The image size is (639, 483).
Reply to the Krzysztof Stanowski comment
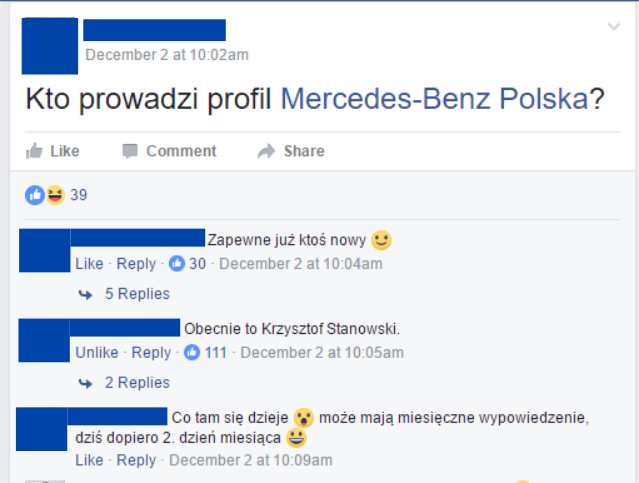click(151, 353)
